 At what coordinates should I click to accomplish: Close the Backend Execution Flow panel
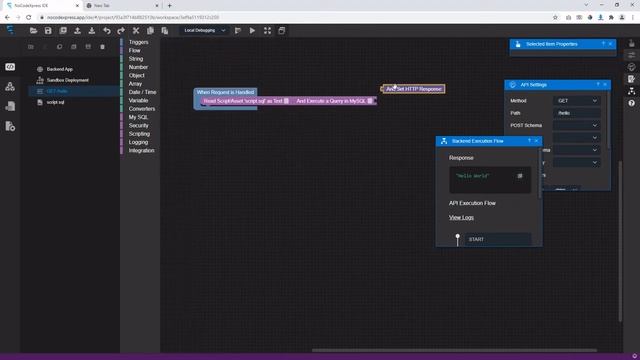coord(537,141)
